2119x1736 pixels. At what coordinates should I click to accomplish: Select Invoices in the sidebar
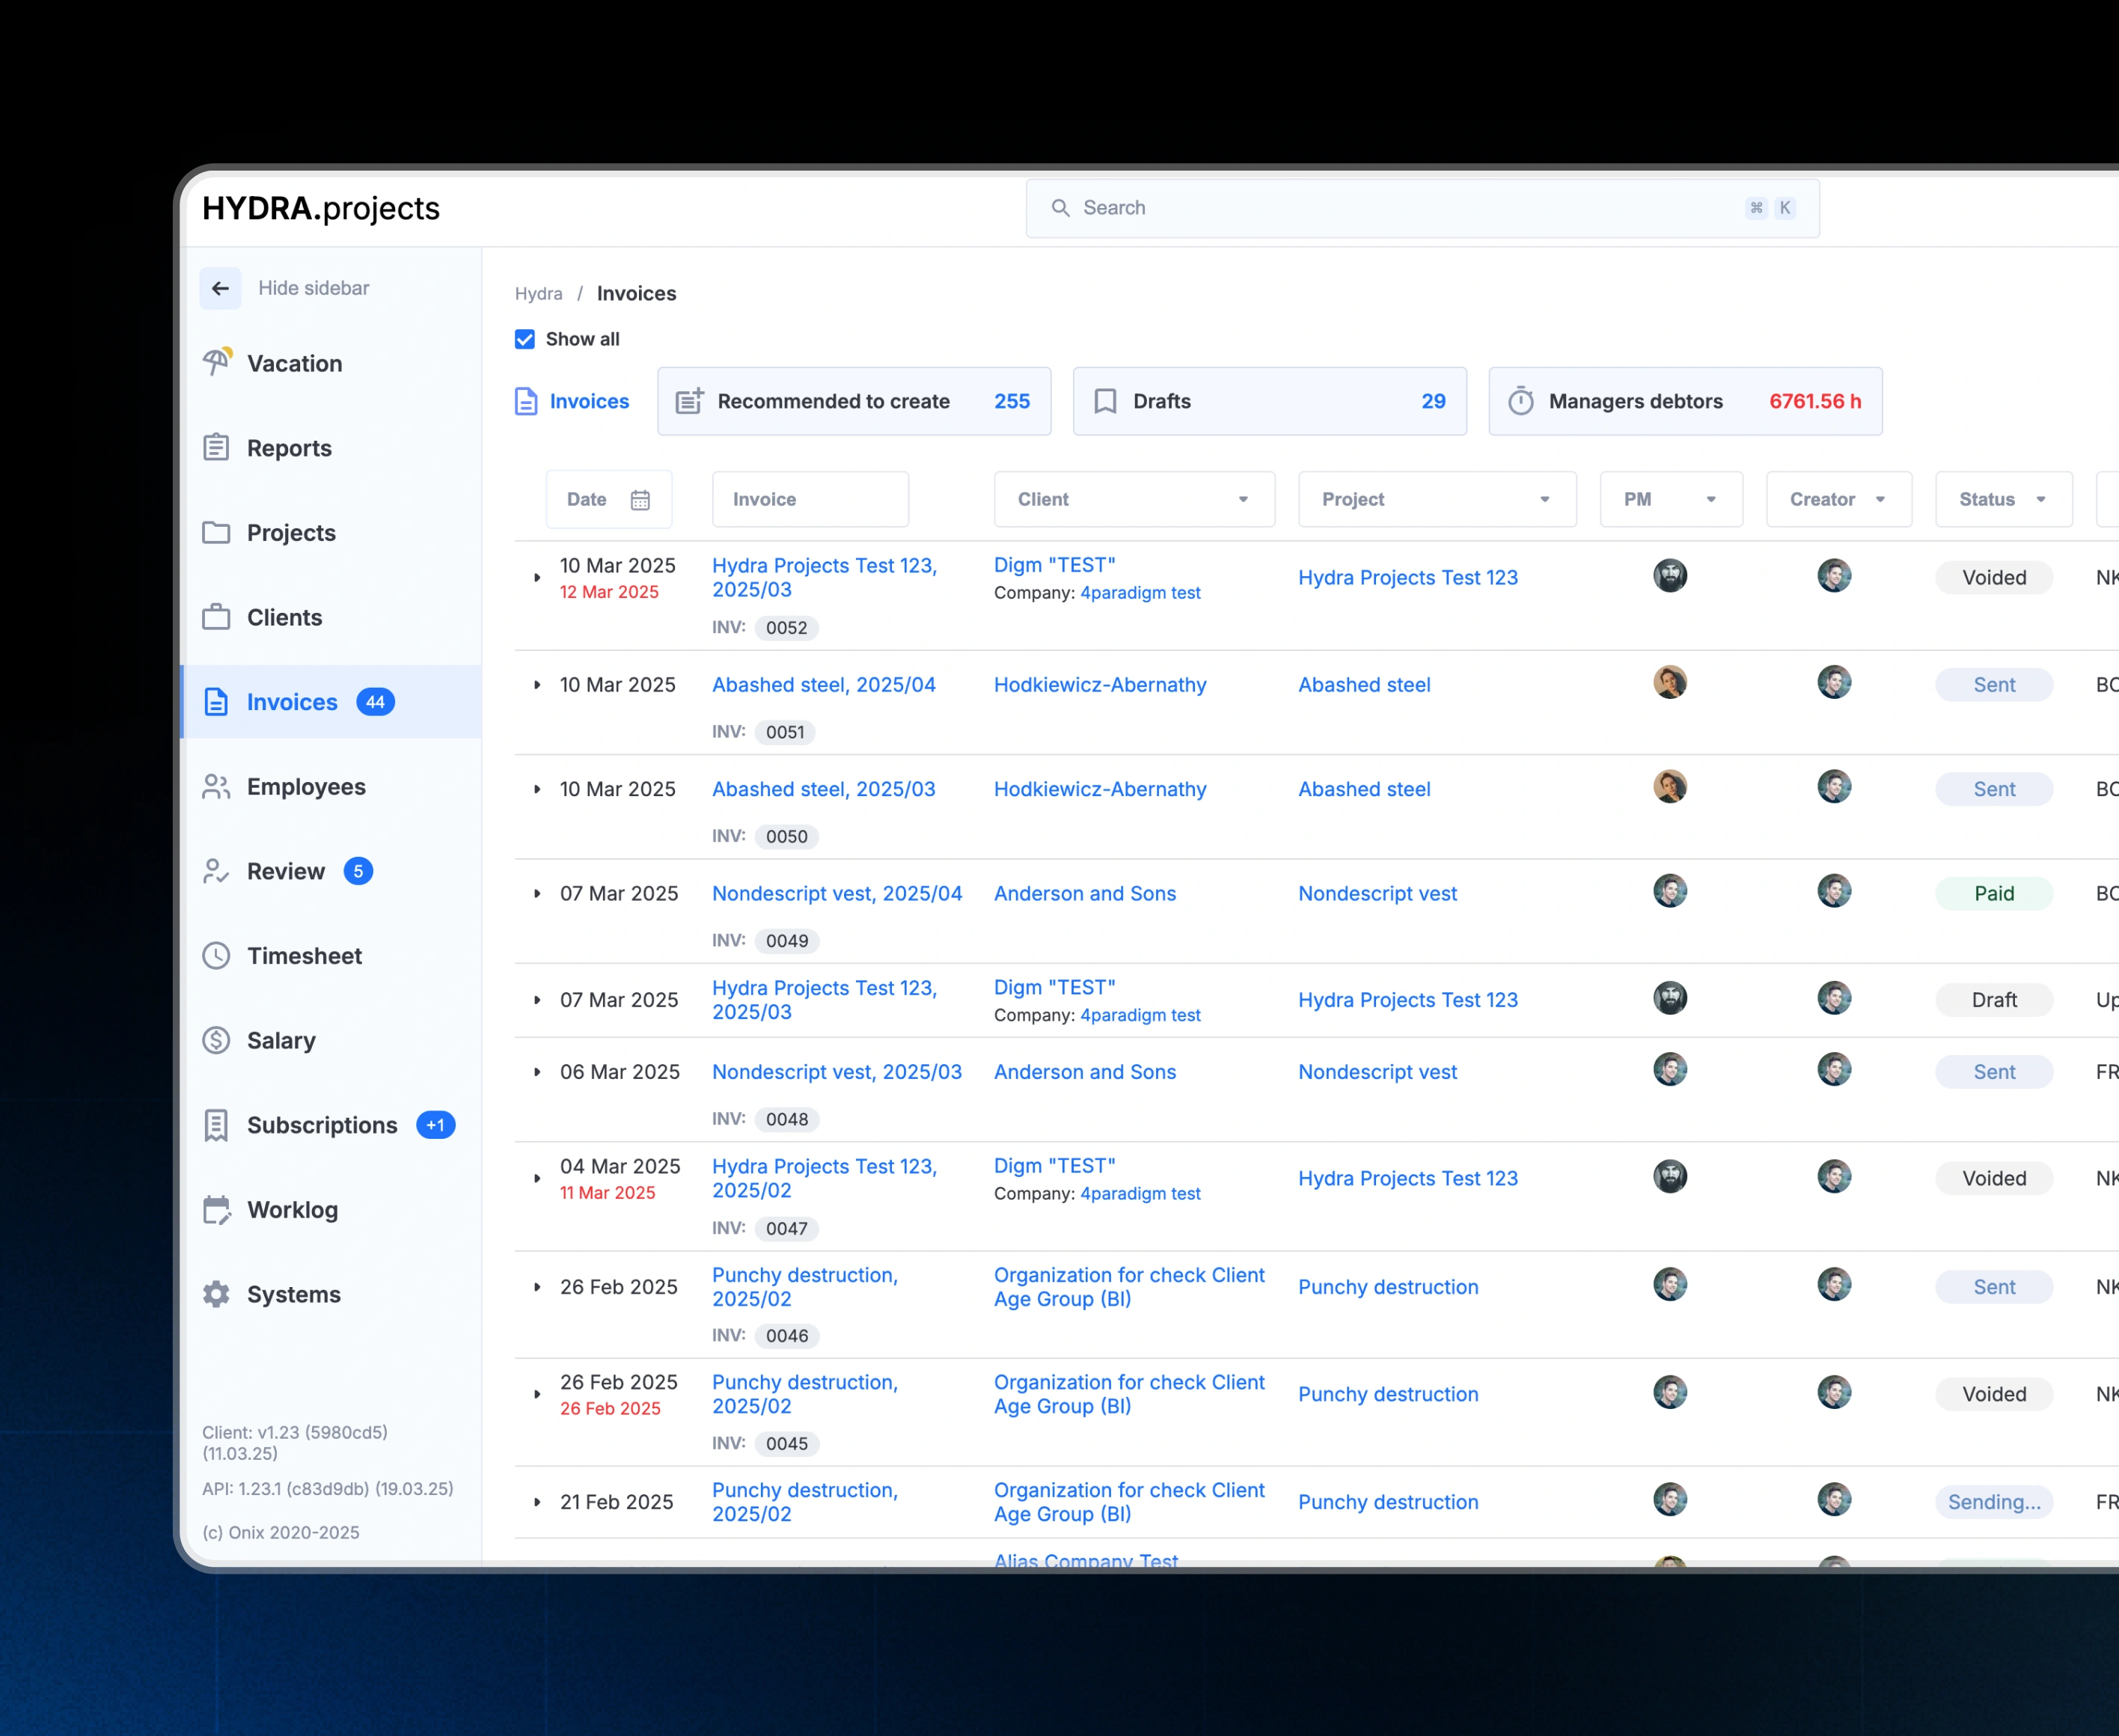tap(332, 702)
